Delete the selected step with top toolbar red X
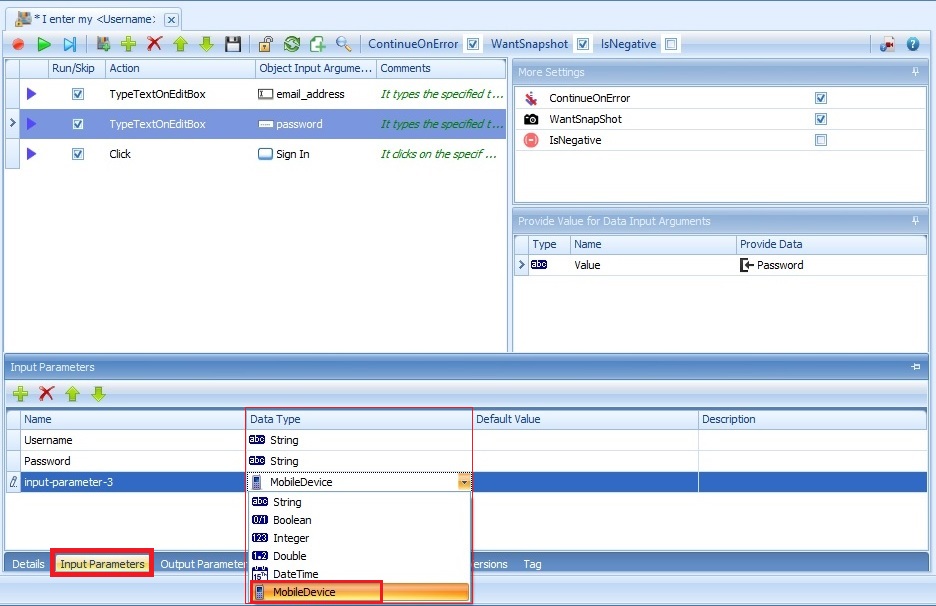936x606 pixels. coord(155,44)
